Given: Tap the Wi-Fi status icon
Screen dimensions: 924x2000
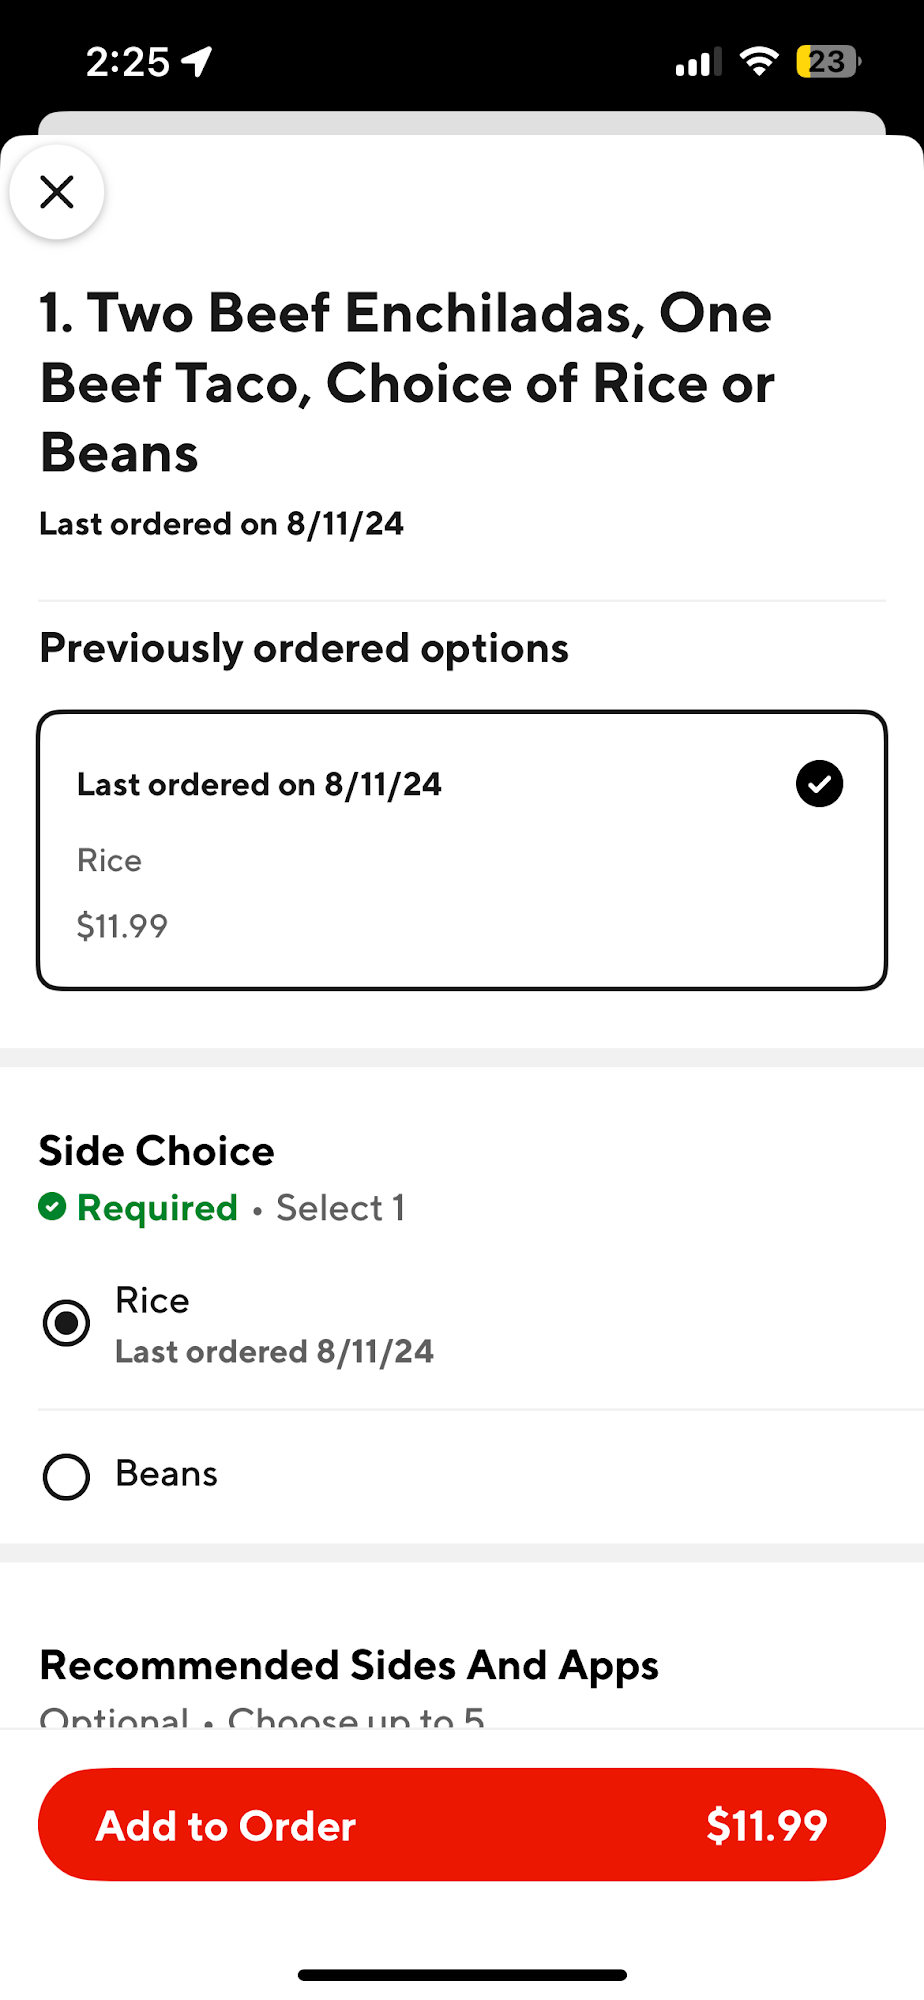Looking at the screenshot, I should [759, 62].
